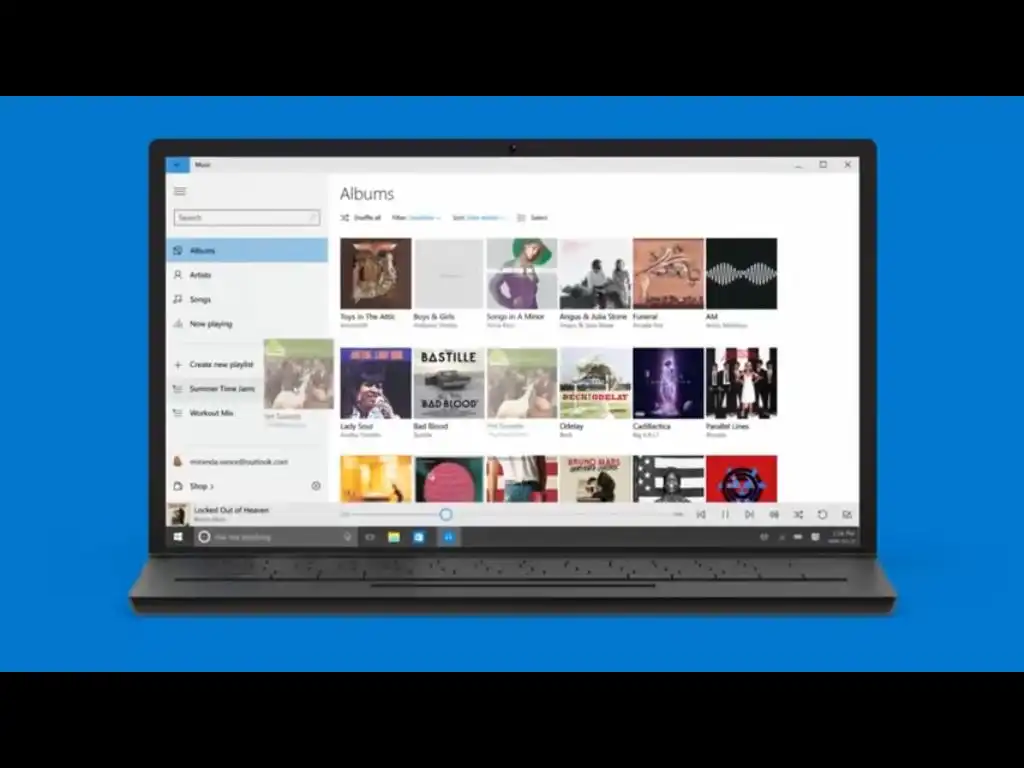Open Songs in A Minor album

tap(522, 274)
